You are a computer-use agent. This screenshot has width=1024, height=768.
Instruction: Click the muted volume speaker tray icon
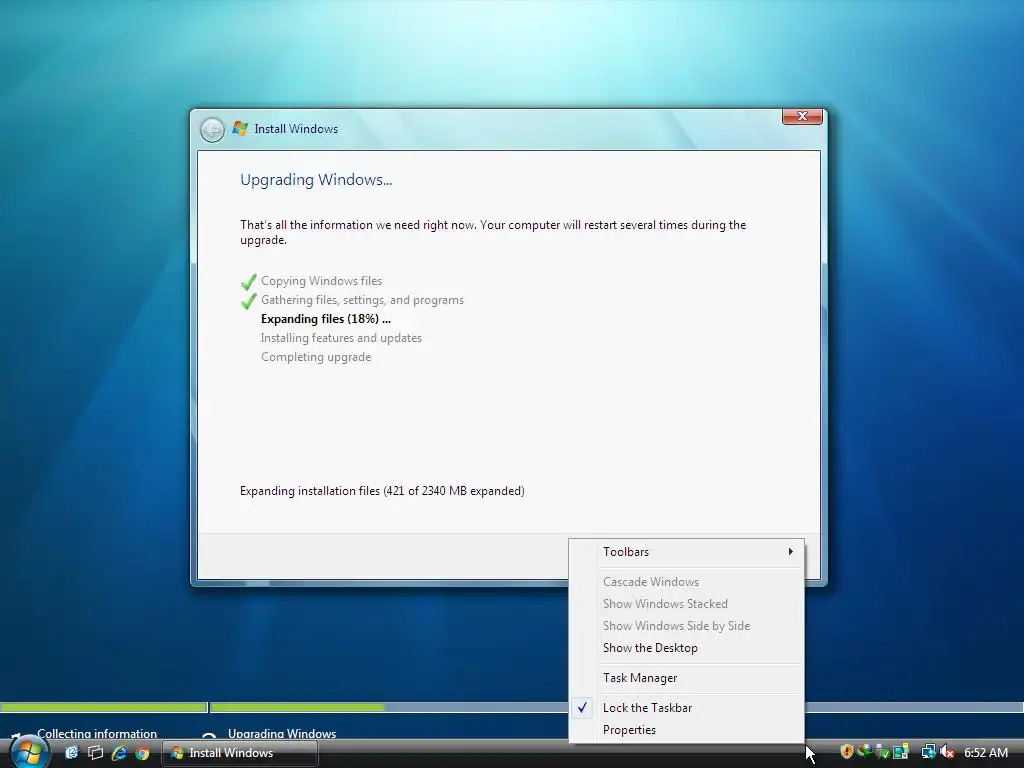[x=946, y=752]
